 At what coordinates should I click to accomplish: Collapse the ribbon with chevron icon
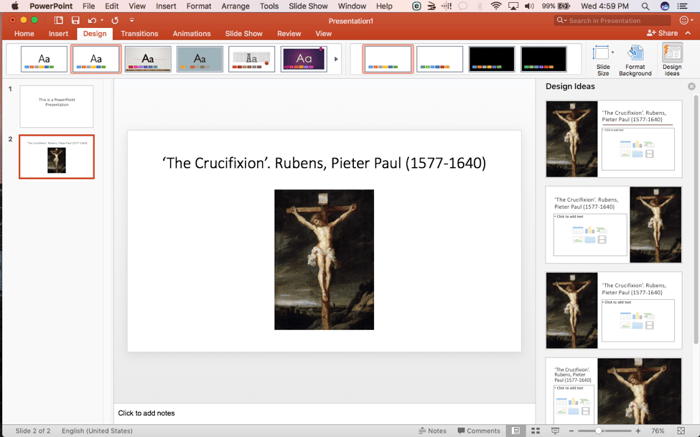coord(688,33)
